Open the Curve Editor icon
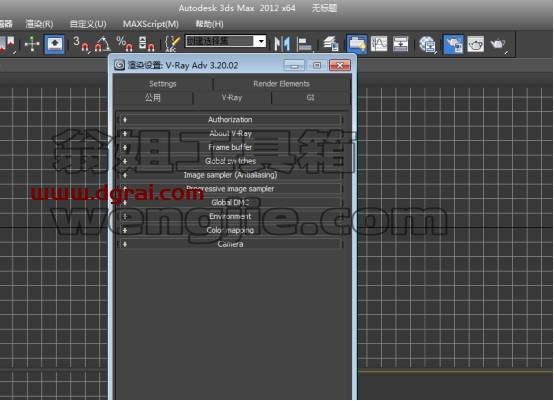This screenshot has height=401, width=554. 379,44
